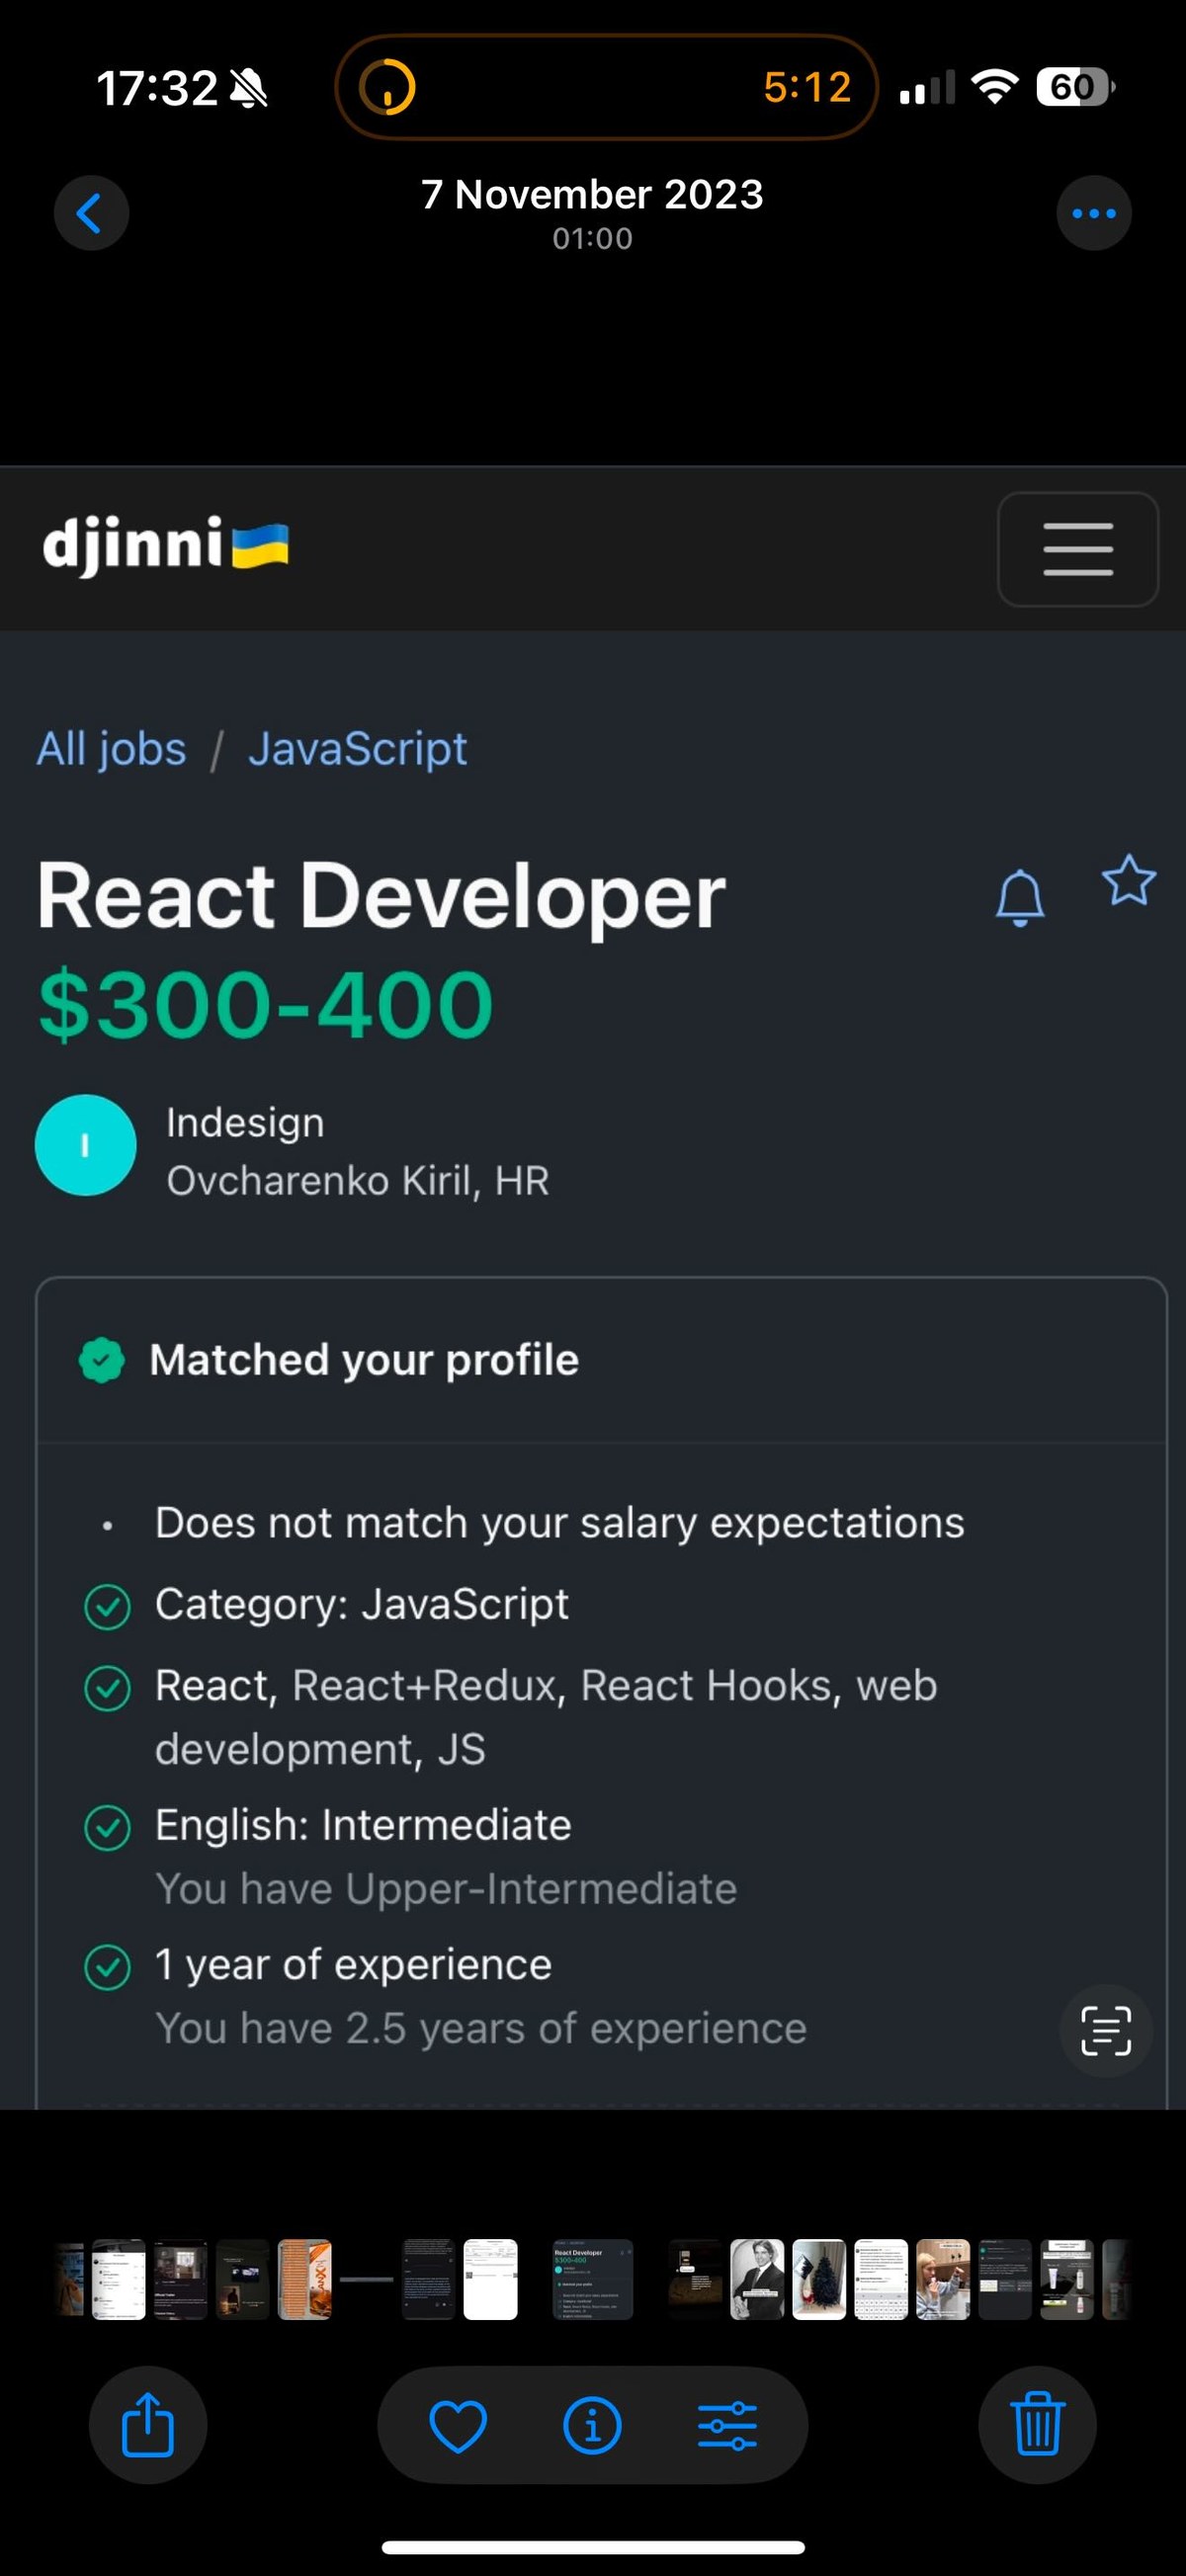Viewport: 1186px width, 2576px height.
Task: Open the djinni hamburger menu
Action: pyautogui.click(x=1078, y=549)
